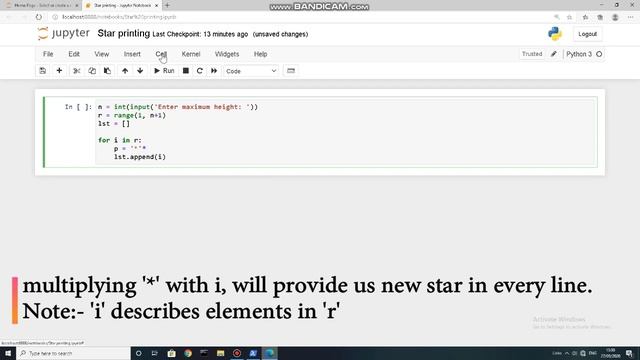Move the selected cell up

(125, 71)
